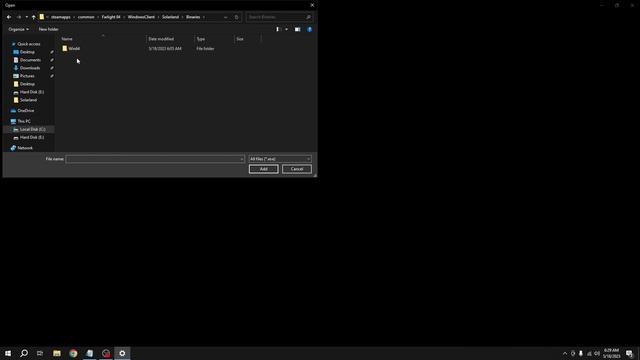Image resolution: width=640 pixels, height=360 pixels.
Task: Jump to Solarland in the breadcrumb
Action: [171, 17]
